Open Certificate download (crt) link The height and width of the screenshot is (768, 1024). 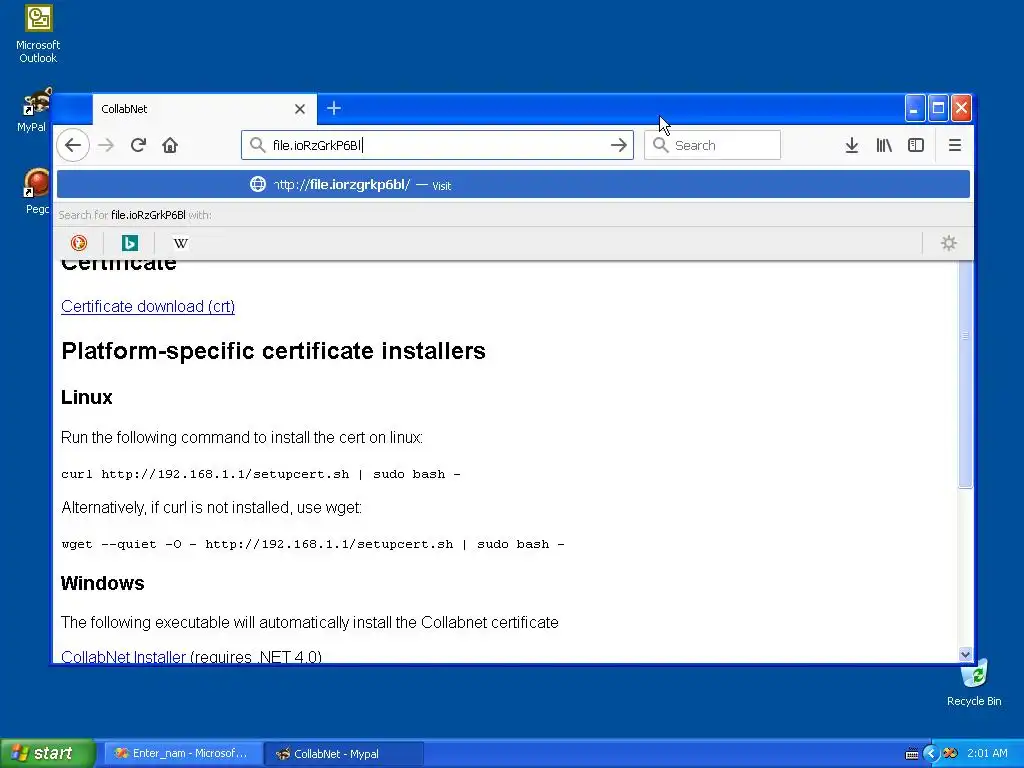148,306
